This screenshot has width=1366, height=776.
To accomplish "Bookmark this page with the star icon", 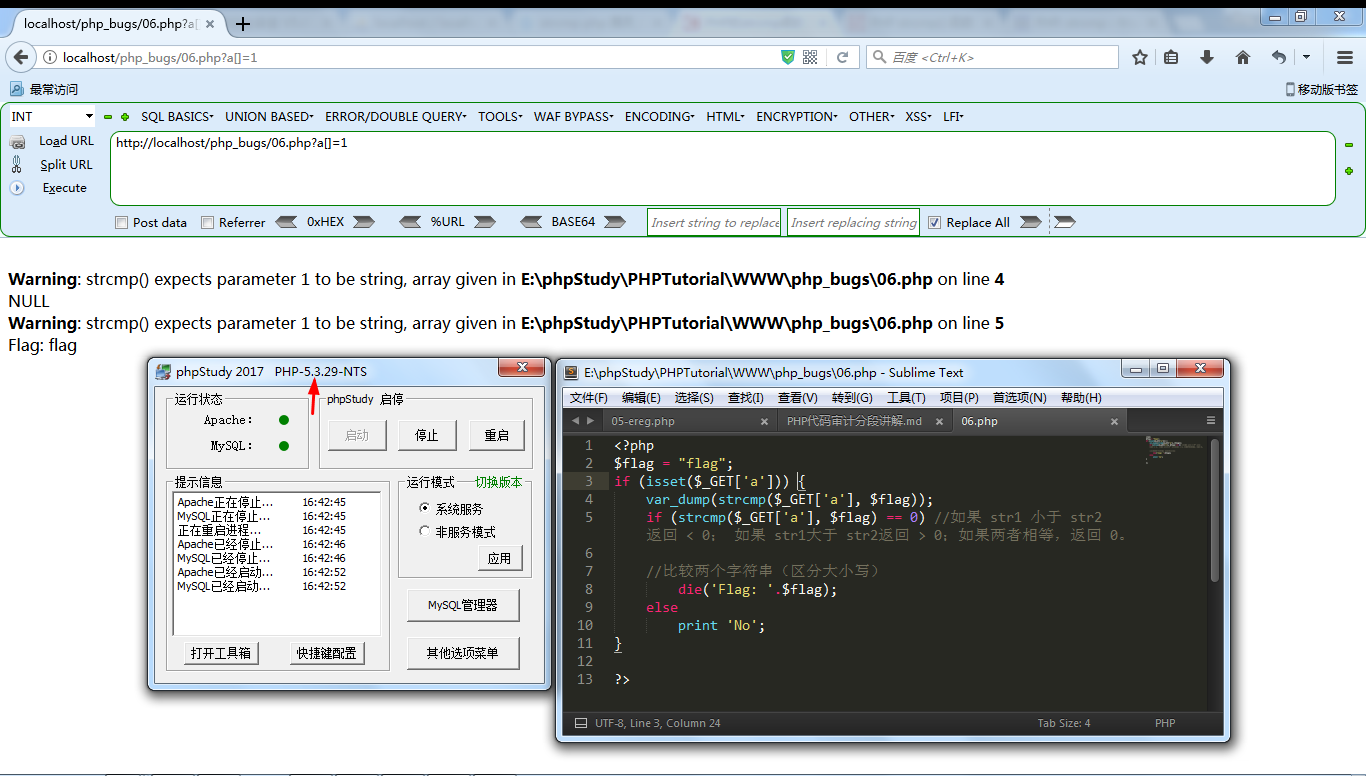I will click(1140, 58).
